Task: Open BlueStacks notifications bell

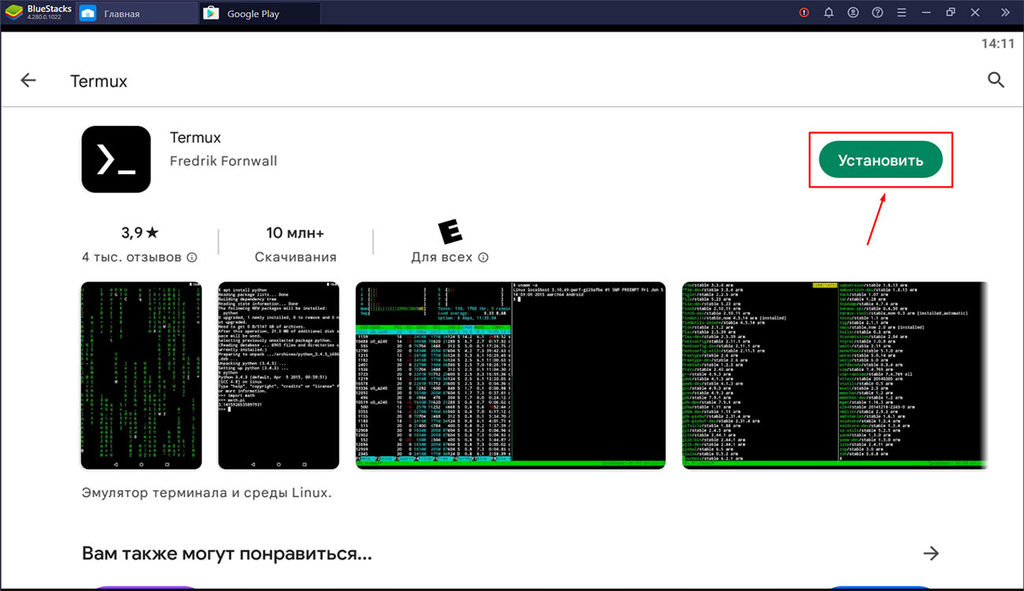Action: [828, 12]
